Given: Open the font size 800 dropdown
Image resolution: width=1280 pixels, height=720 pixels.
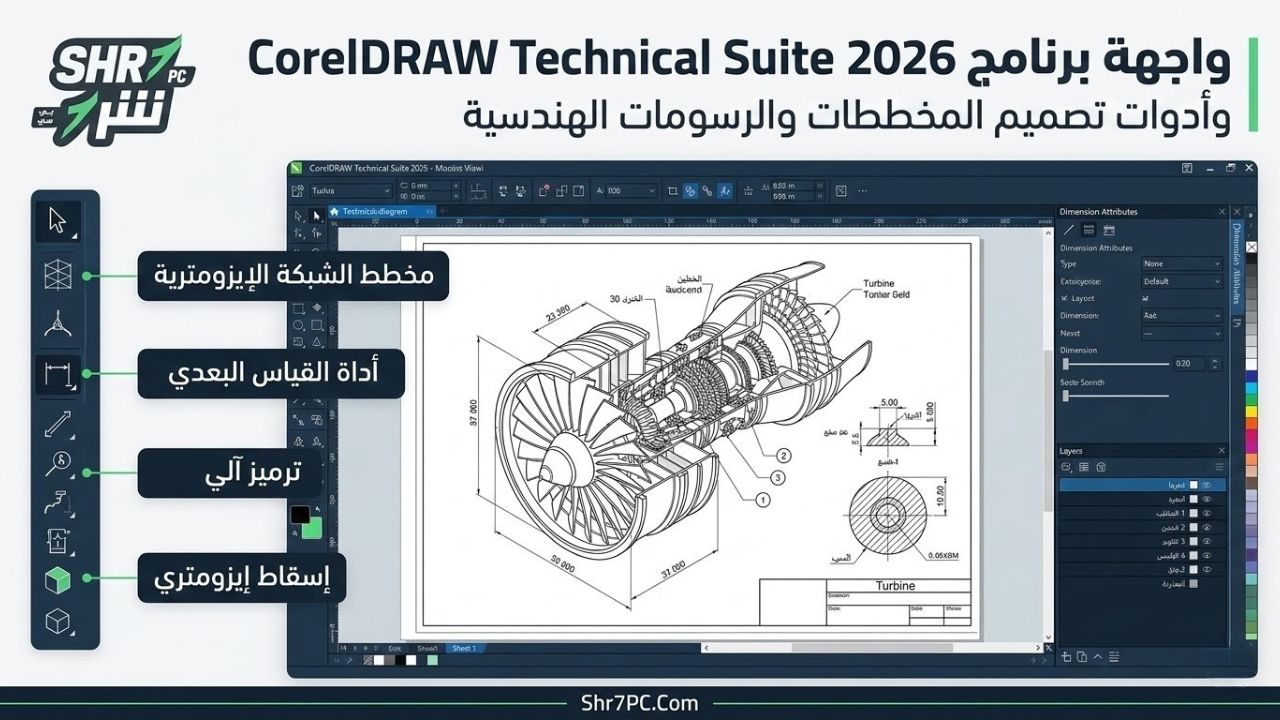Looking at the screenshot, I should pyautogui.click(x=631, y=189).
